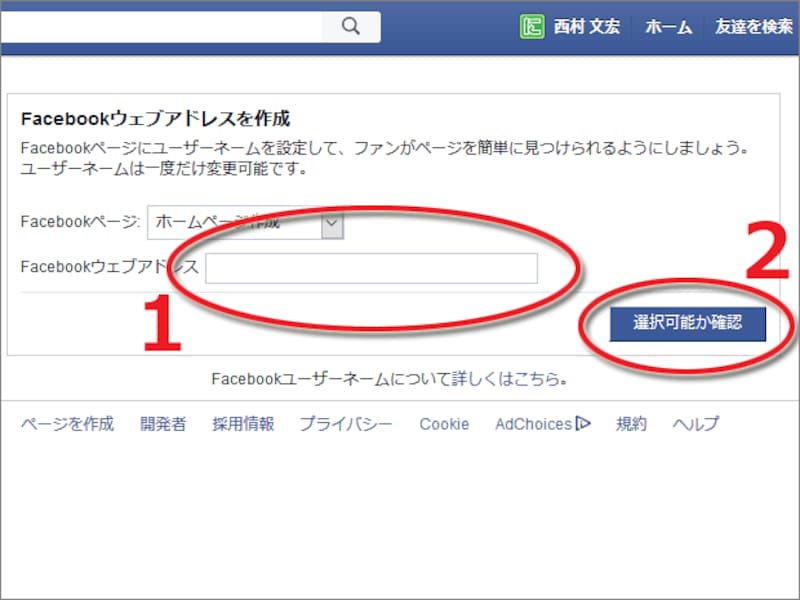The width and height of the screenshot is (800, 600).
Task: Click the AdChoices triangle icon
Action: click(582, 423)
